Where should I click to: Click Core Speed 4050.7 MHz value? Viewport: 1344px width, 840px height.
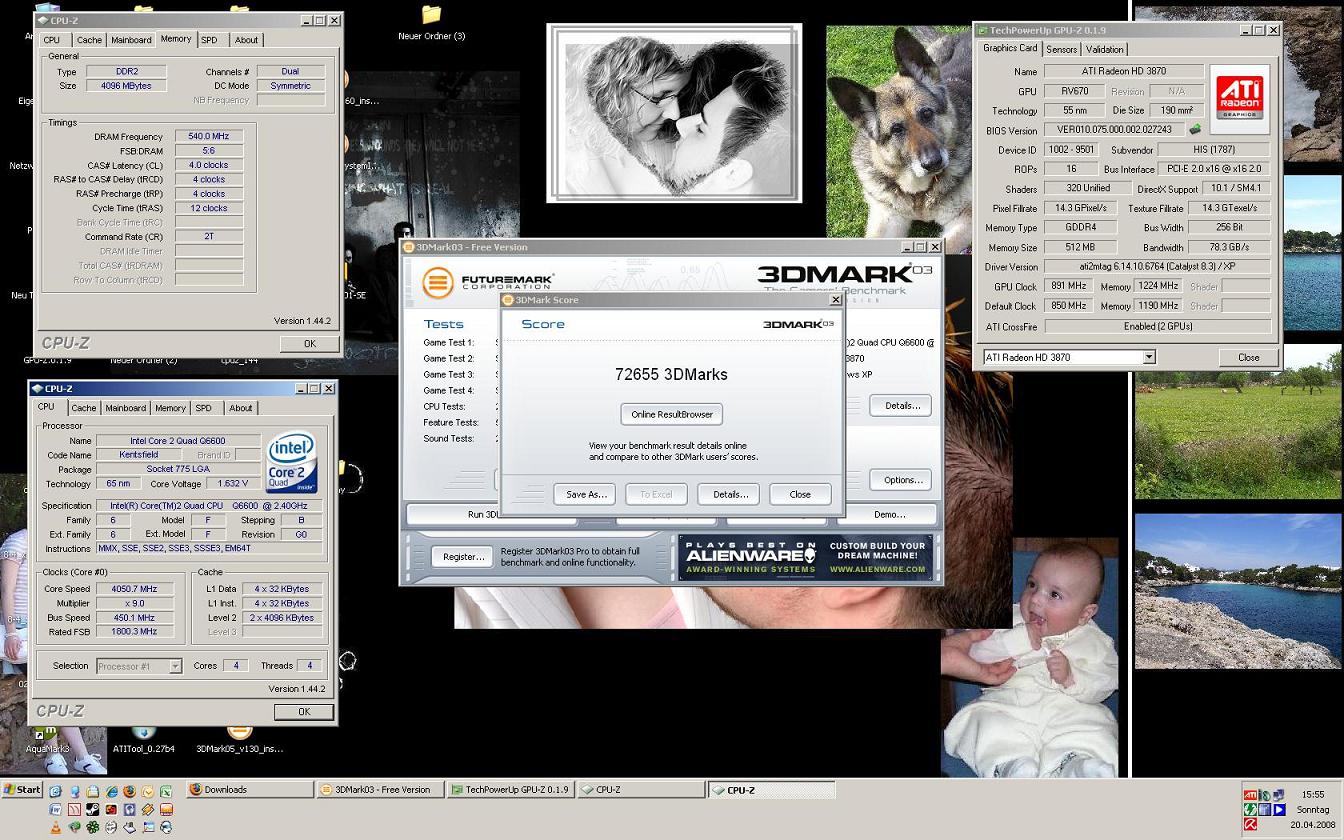coord(134,589)
